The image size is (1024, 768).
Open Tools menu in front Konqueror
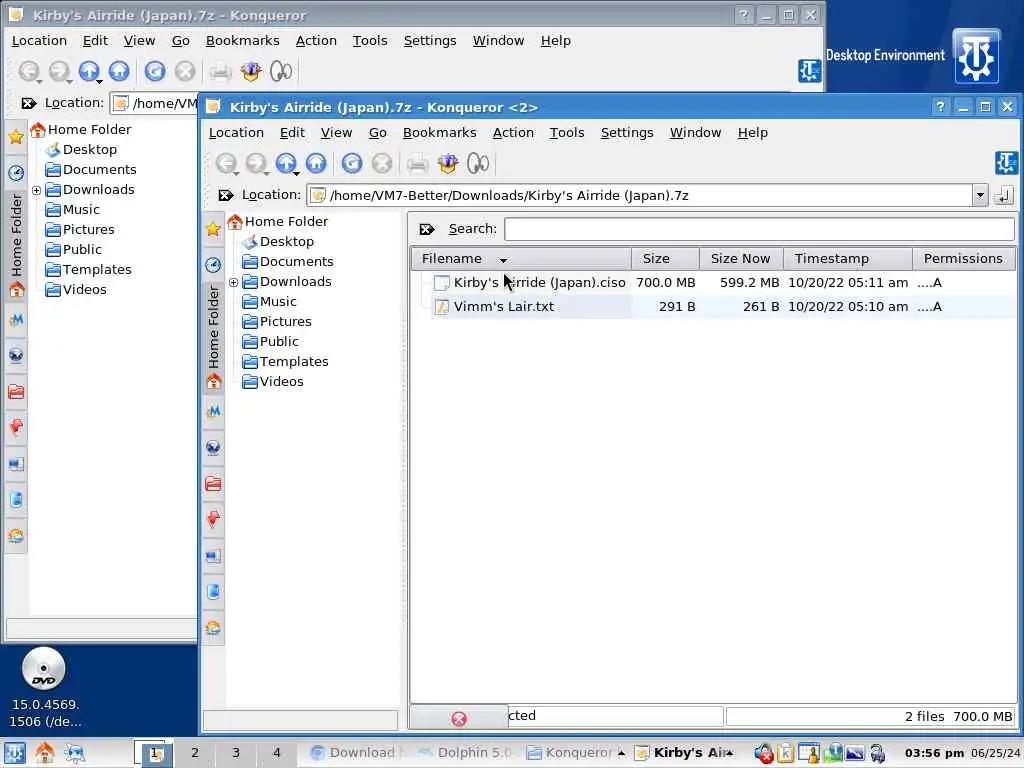coord(566,133)
